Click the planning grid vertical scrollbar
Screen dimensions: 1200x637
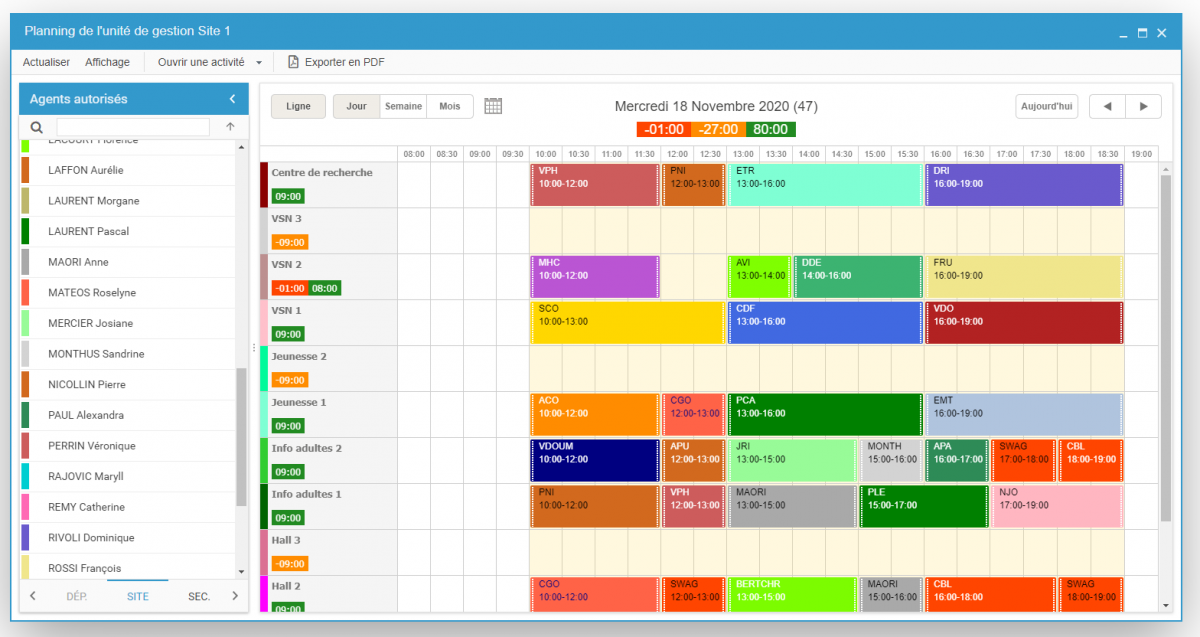(x=1165, y=347)
